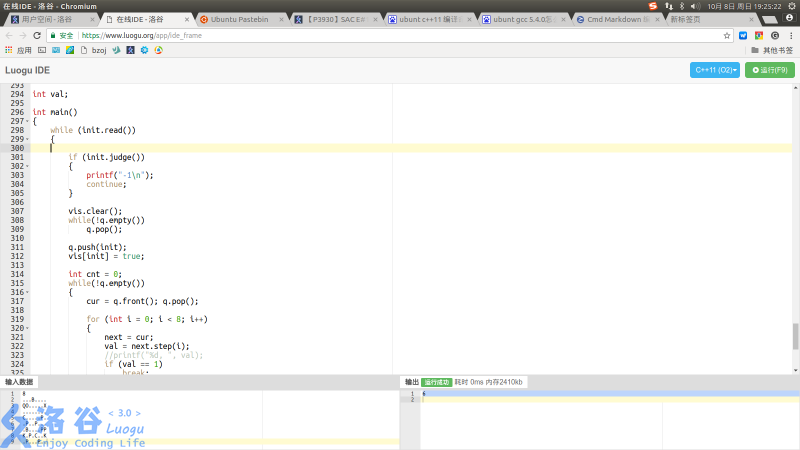Toggle fold arrow at line 316
This screenshot has height=450, width=800.
point(27,292)
